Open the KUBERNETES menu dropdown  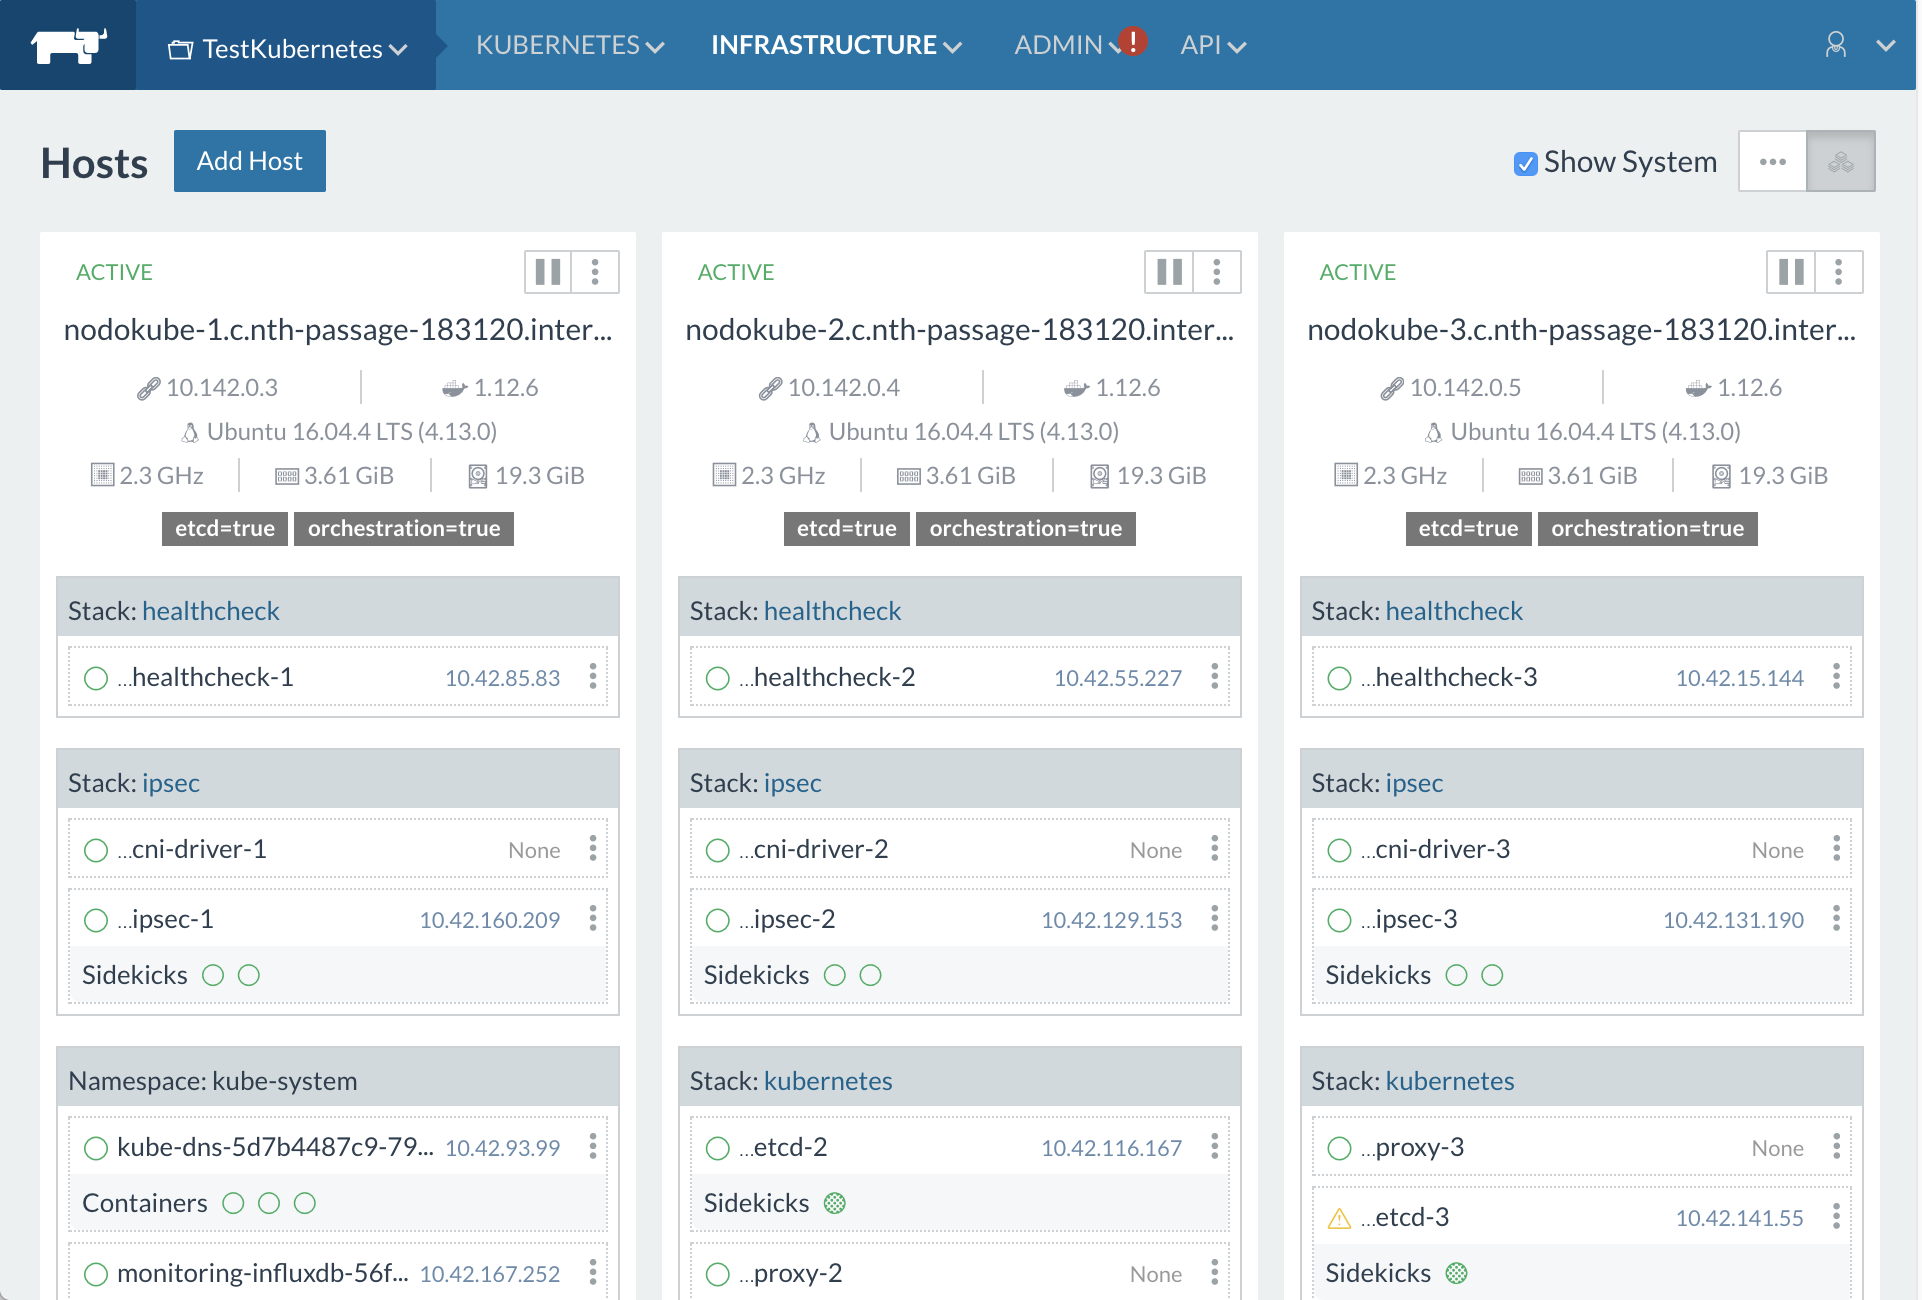click(570, 45)
